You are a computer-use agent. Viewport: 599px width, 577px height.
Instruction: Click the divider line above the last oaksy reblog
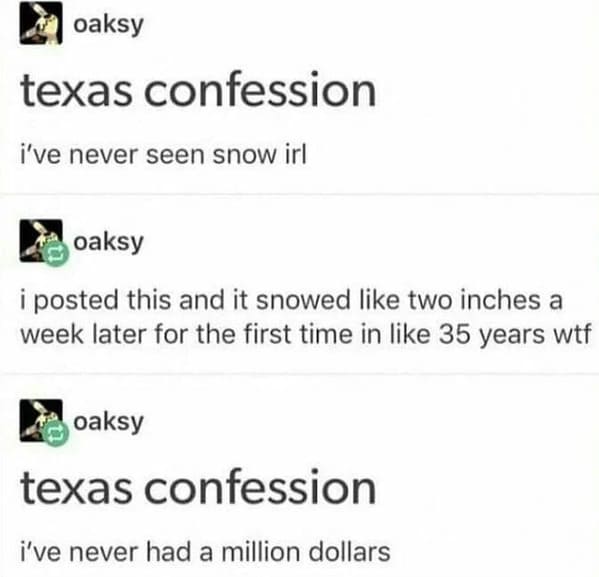[x=300, y=374]
